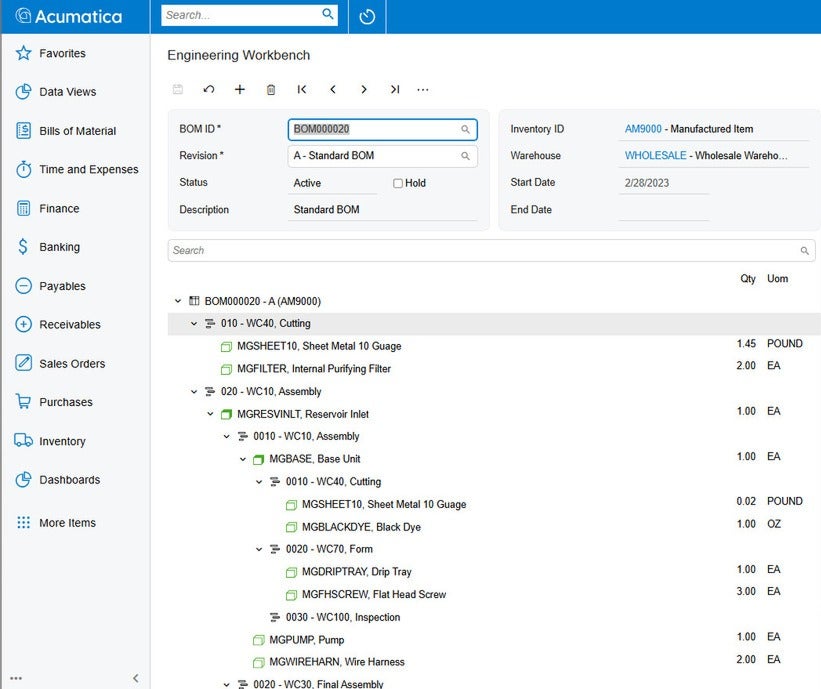
Task: Open the Revision selector lookup
Action: [464, 156]
